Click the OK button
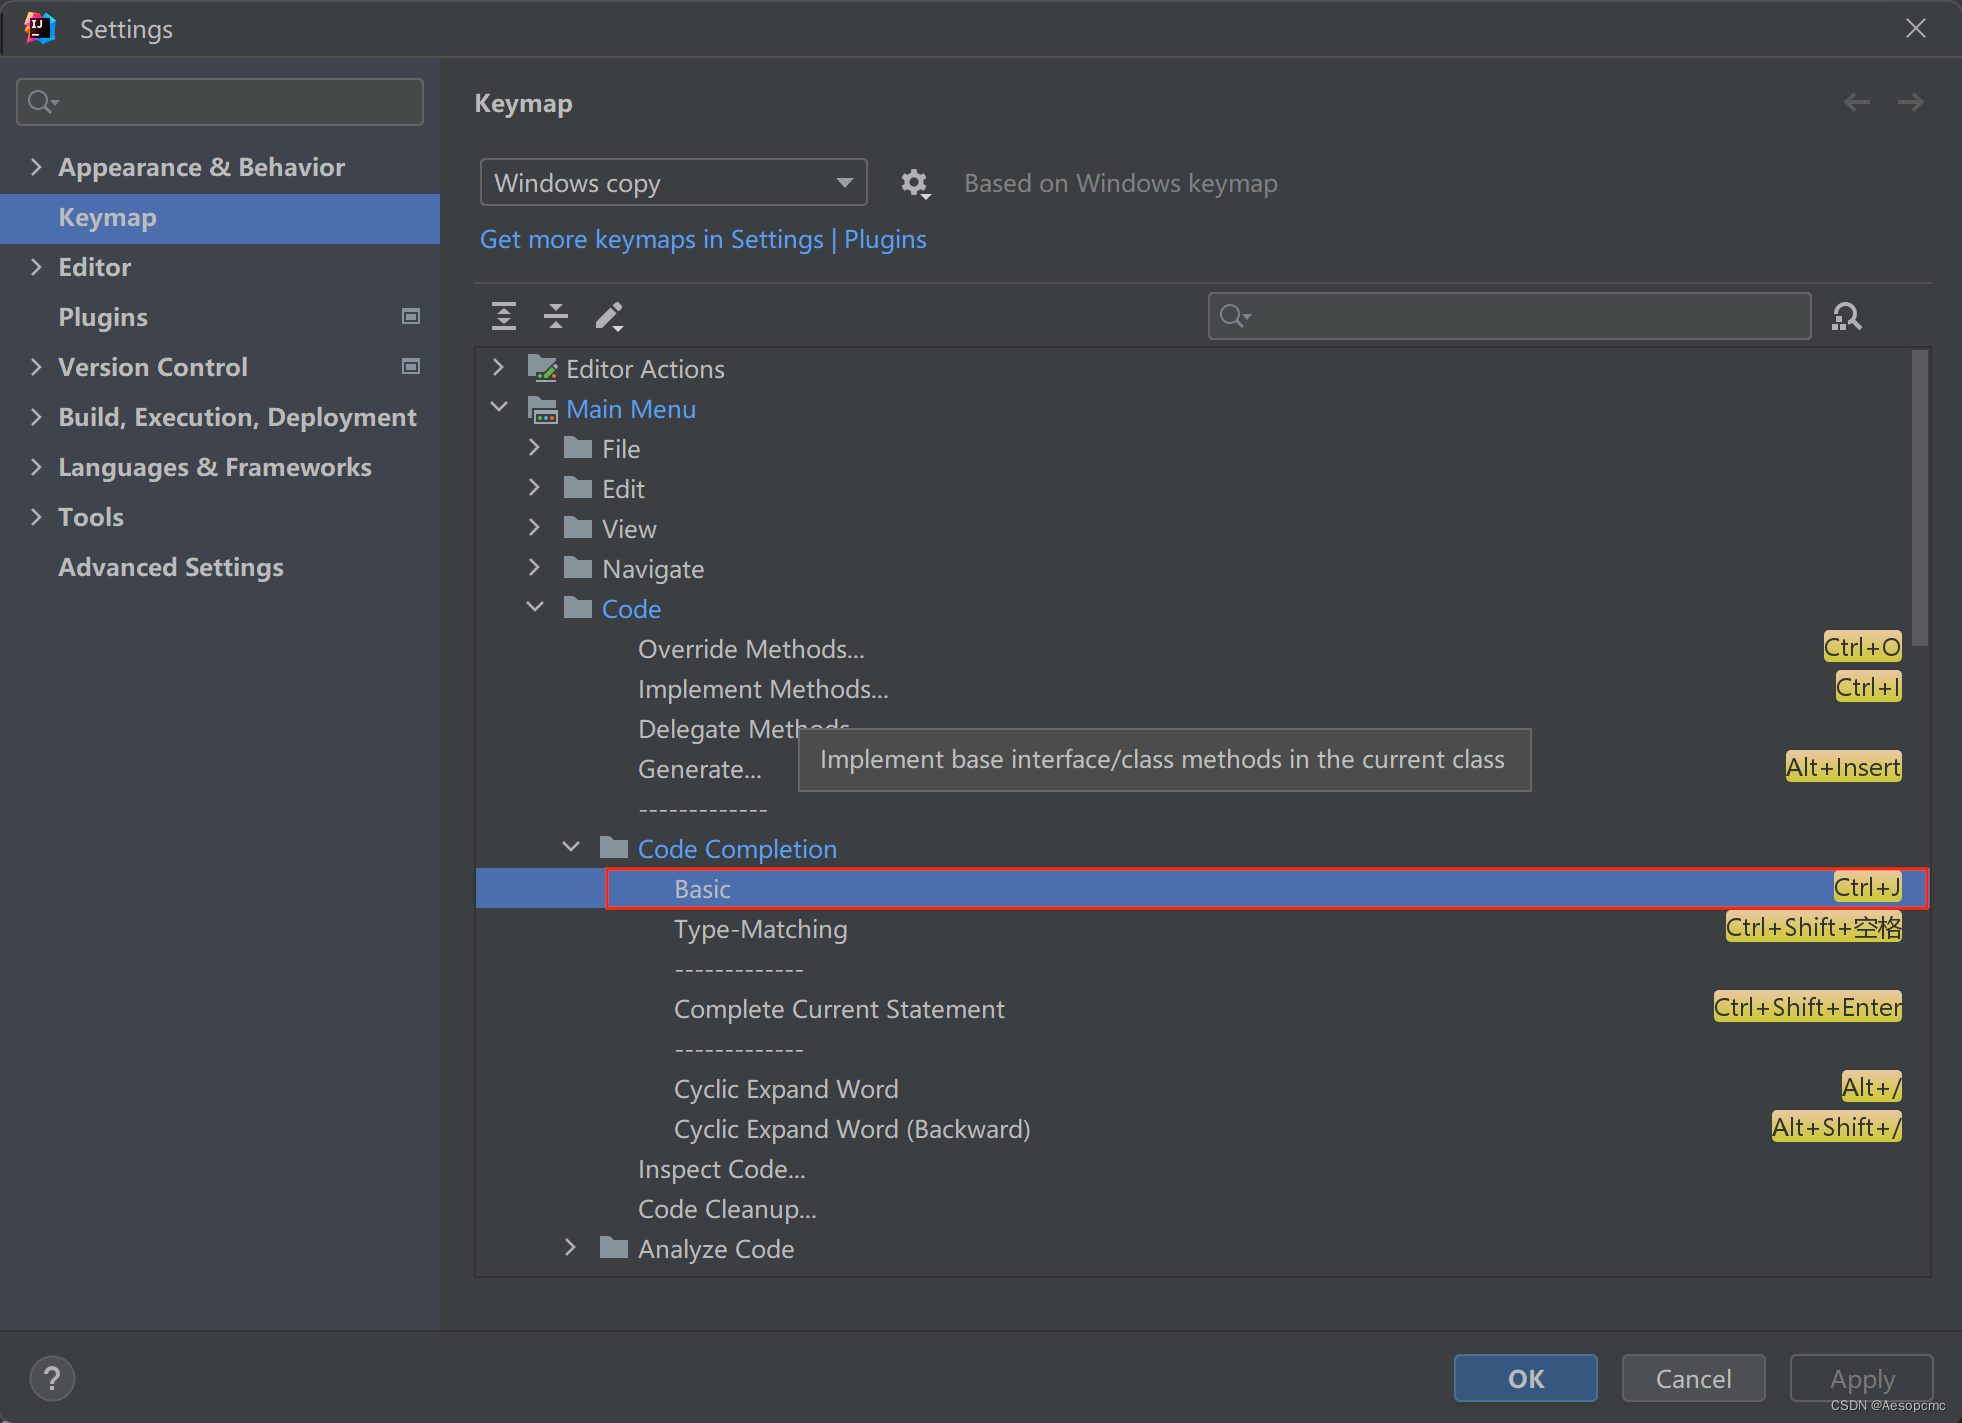This screenshot has height=1423, width=1962. (x=1525, y=1379)
